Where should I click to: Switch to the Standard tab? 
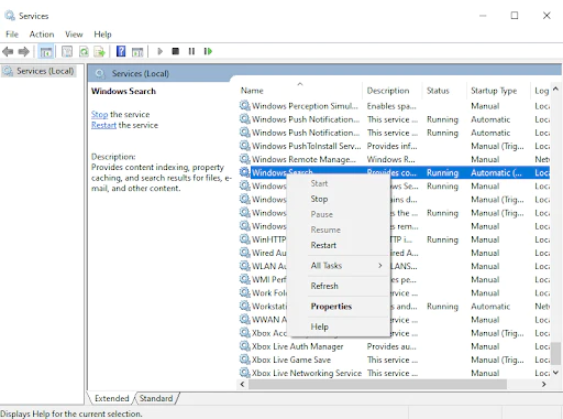coord(156,399)
